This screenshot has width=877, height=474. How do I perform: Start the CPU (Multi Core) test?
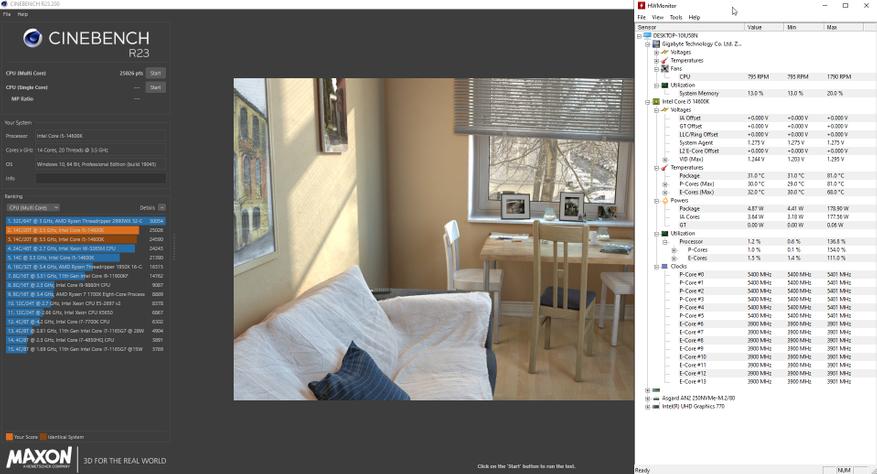click(x=155, y=73)
